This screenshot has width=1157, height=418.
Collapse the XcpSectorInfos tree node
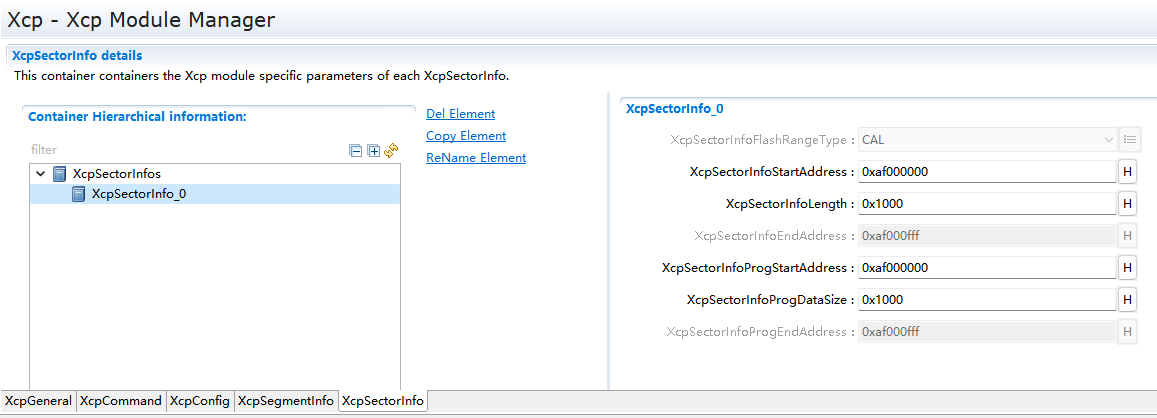(x=40, y=174)
